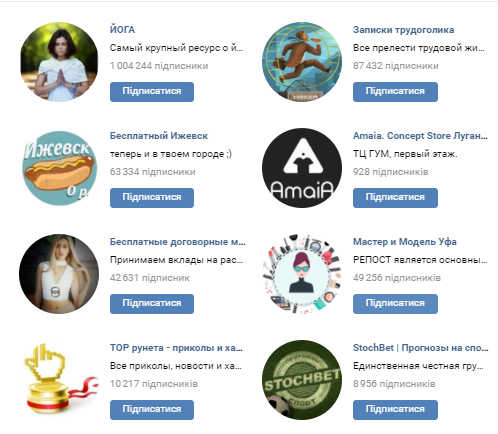Viewport: 498px width, 434px height.
Task: Subscribe to TOP рунета приколы group
Action: tap(152, 410)
